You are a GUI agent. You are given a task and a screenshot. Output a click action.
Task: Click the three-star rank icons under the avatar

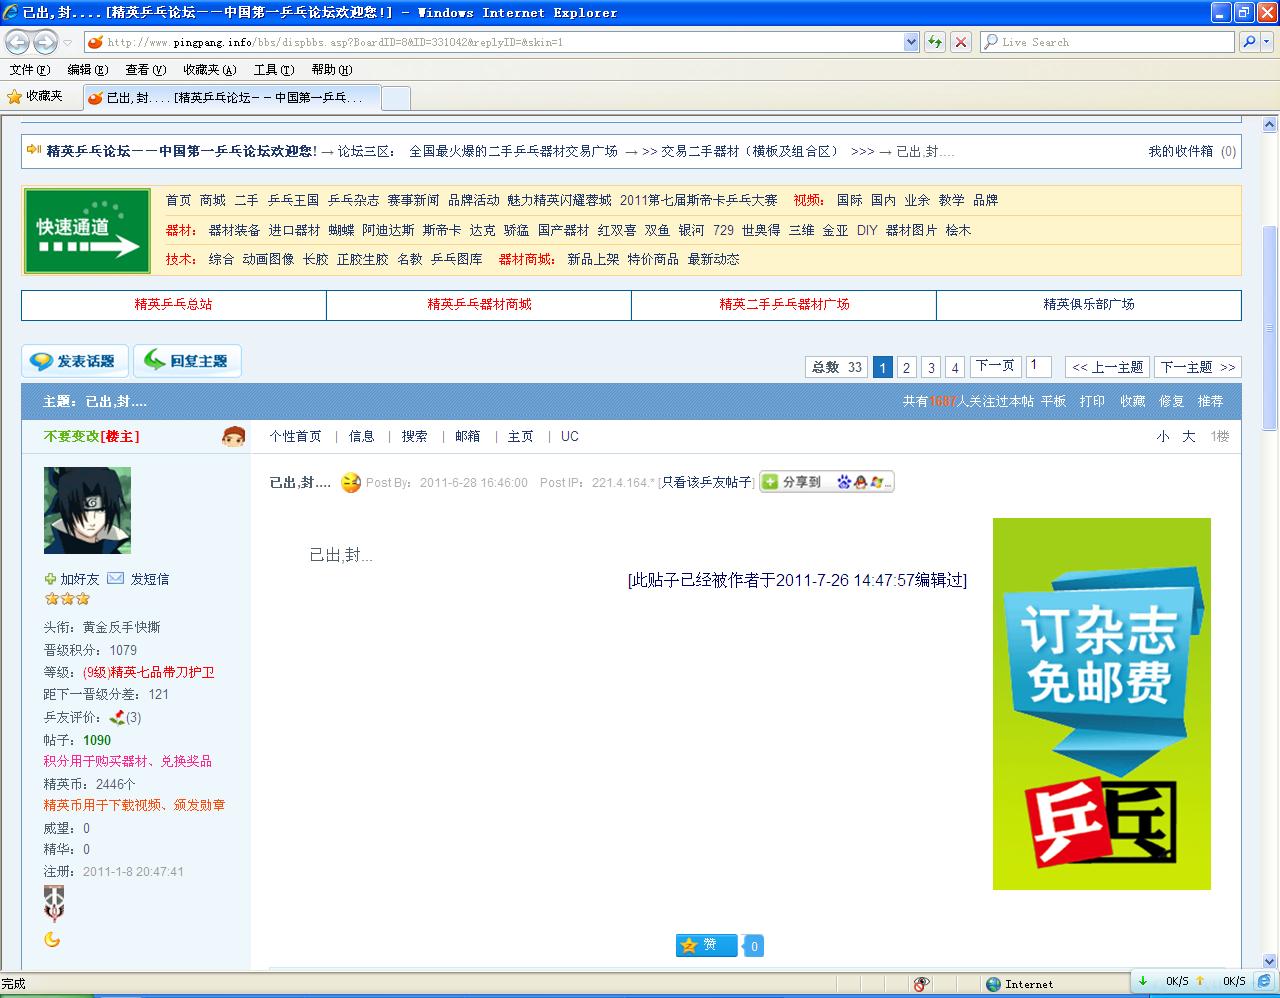click(67, 599)
